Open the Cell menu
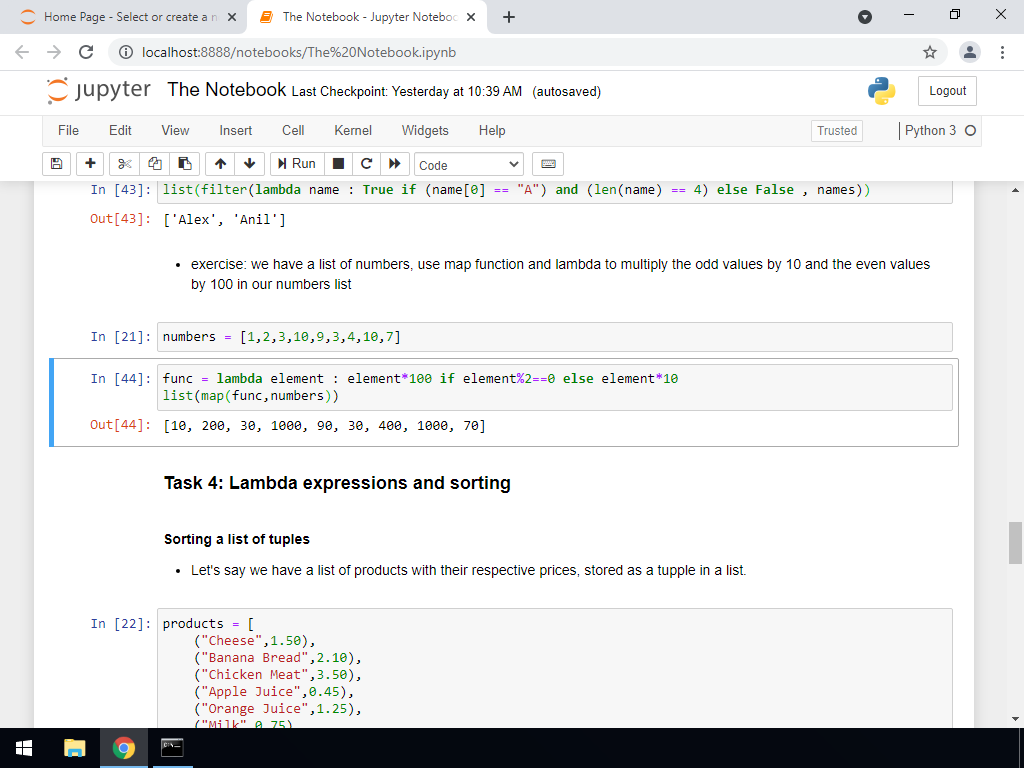This screenshot has height=768, width=1024. pyautogui.click(x=293, y=131)
